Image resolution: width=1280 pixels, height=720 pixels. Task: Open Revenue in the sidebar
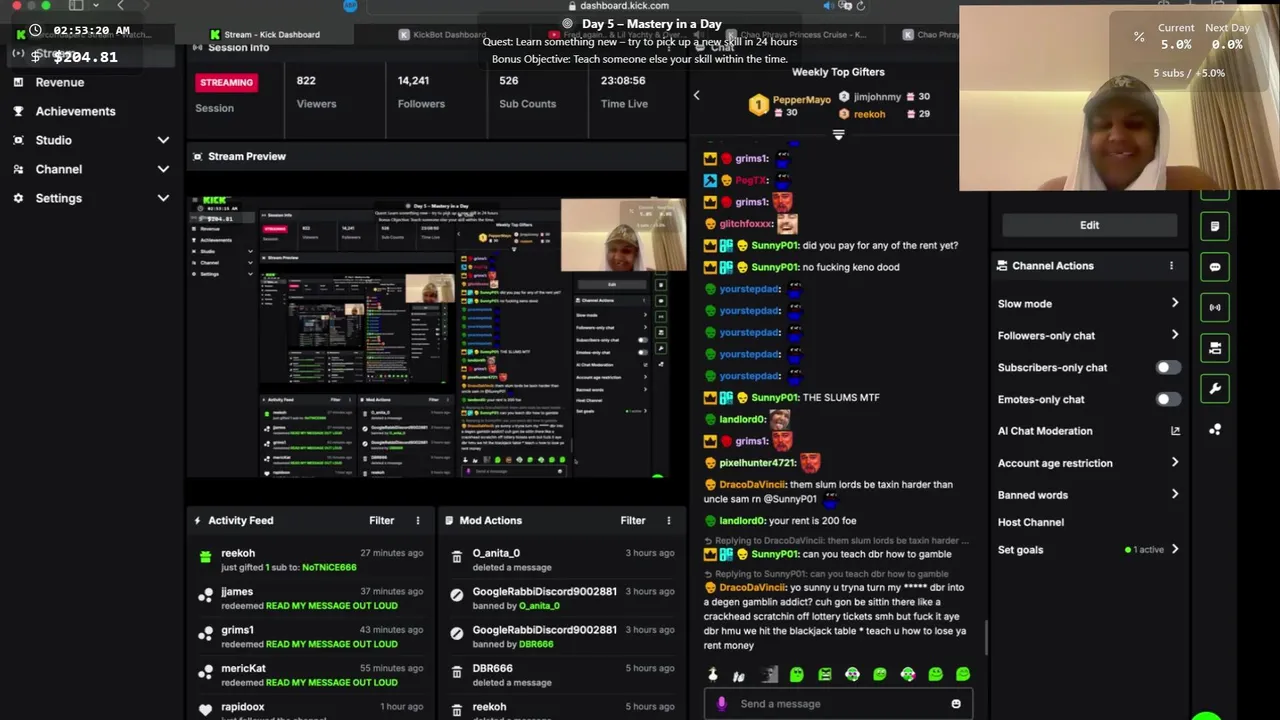pyautogui.click(x=60, y=82)
